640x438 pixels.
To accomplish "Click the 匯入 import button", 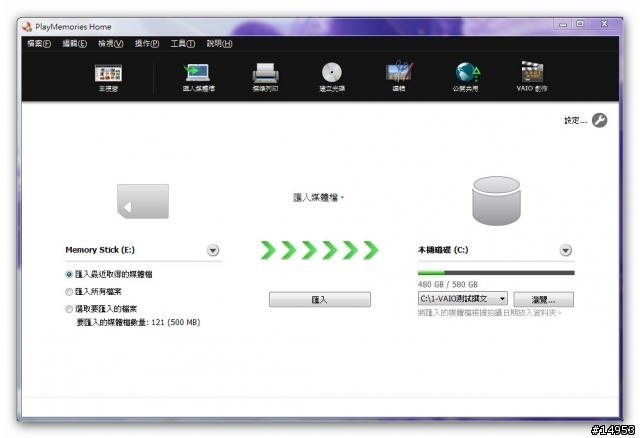I will tap(320, 300).
